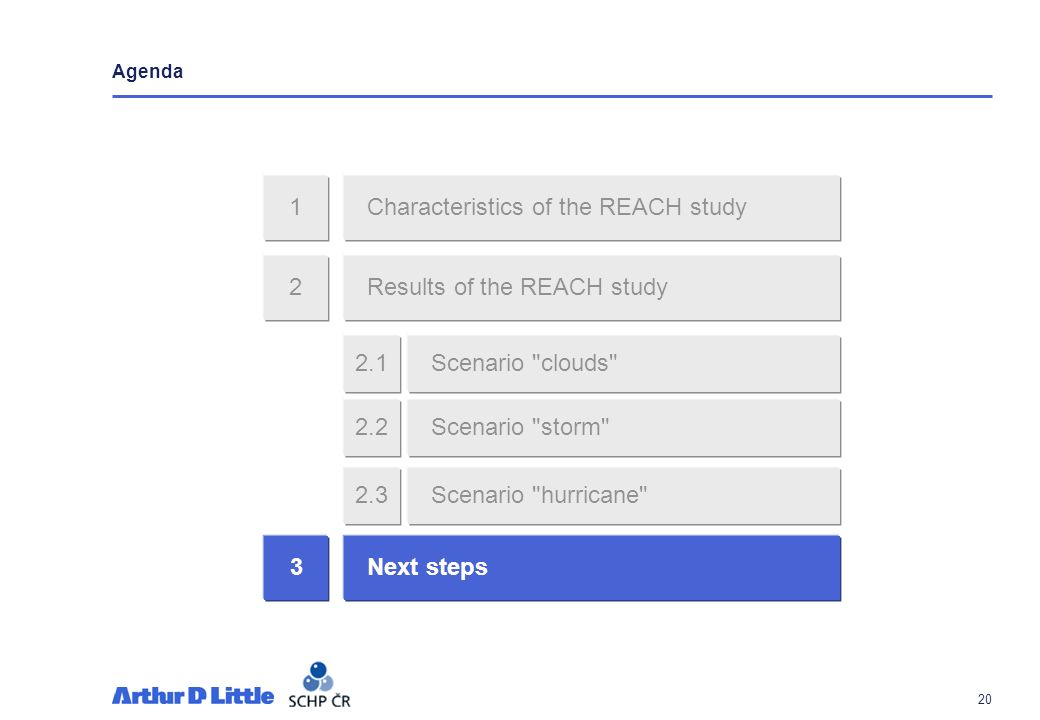Viewport: 1040px width, 720px height.
Task: Open Characteristics of the REACH study
Action: click(592, 208)
